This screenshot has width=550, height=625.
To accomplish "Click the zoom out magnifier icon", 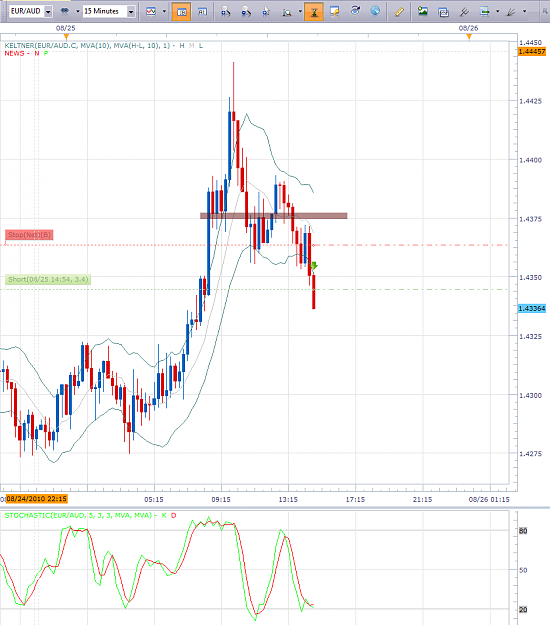I will tap(246, 12).
